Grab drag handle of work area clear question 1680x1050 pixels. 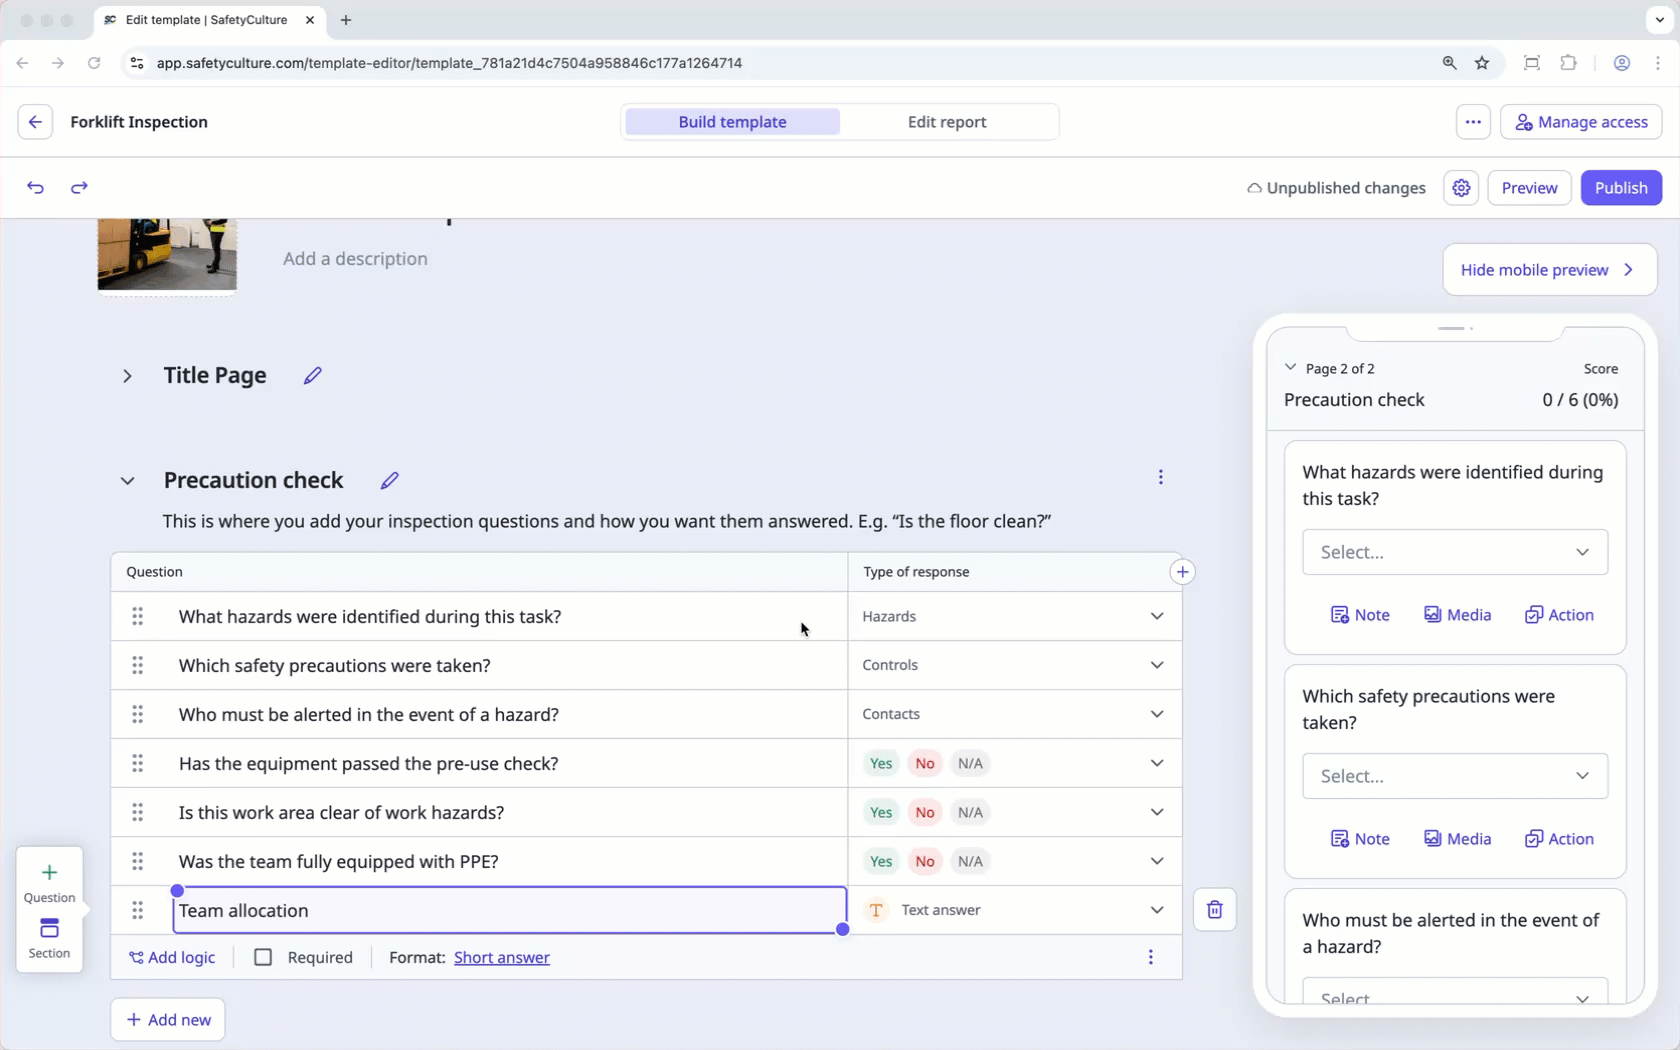[x=138, y=813]
